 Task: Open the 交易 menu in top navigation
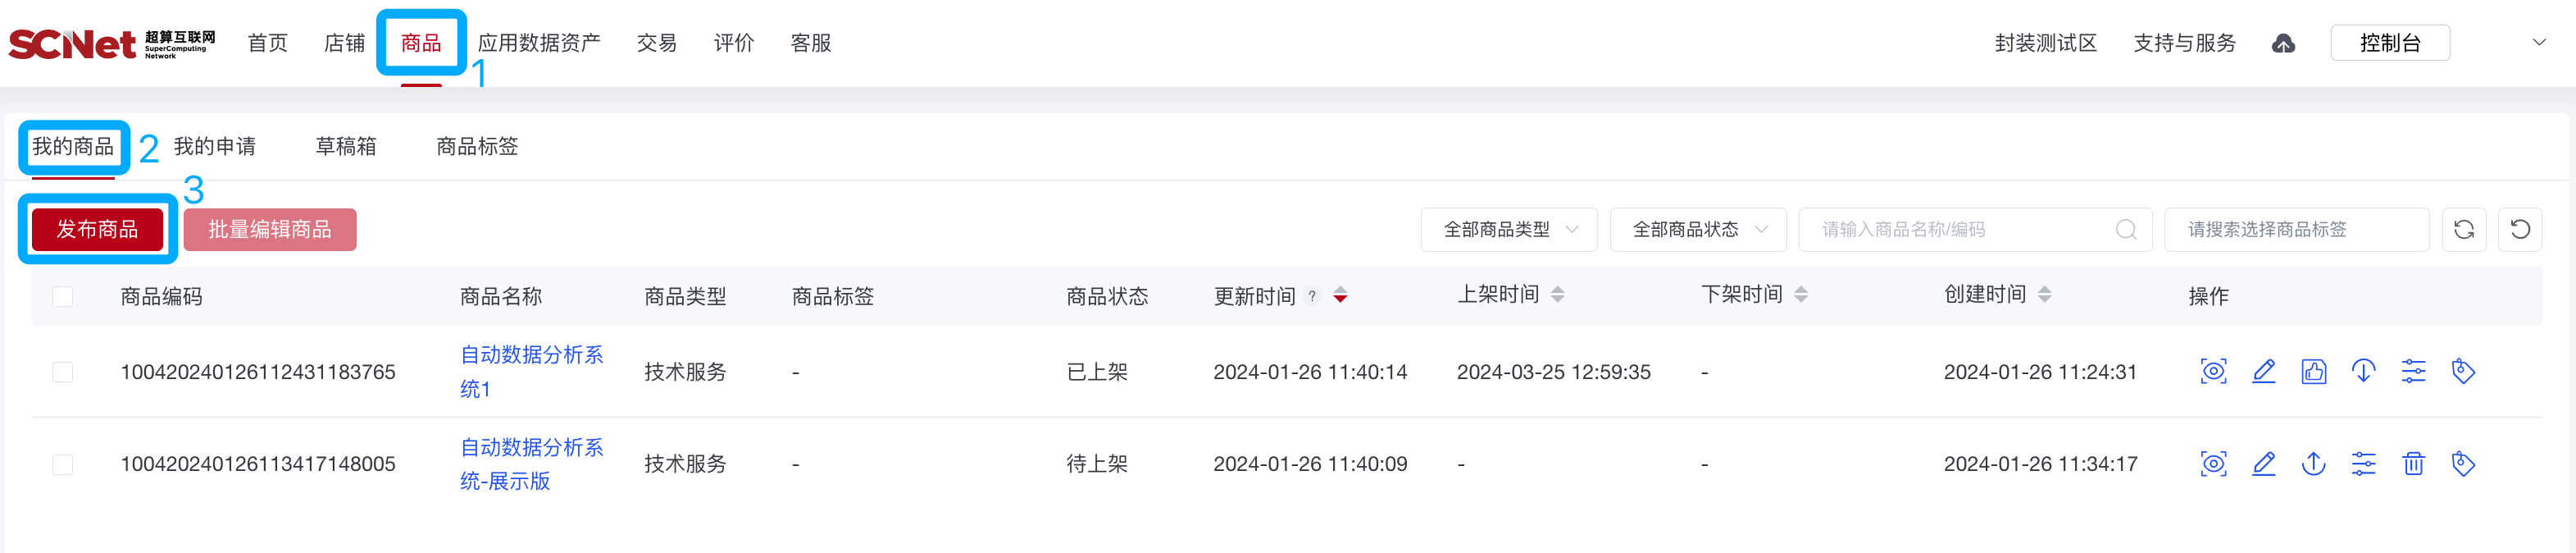tap(656, 43)
